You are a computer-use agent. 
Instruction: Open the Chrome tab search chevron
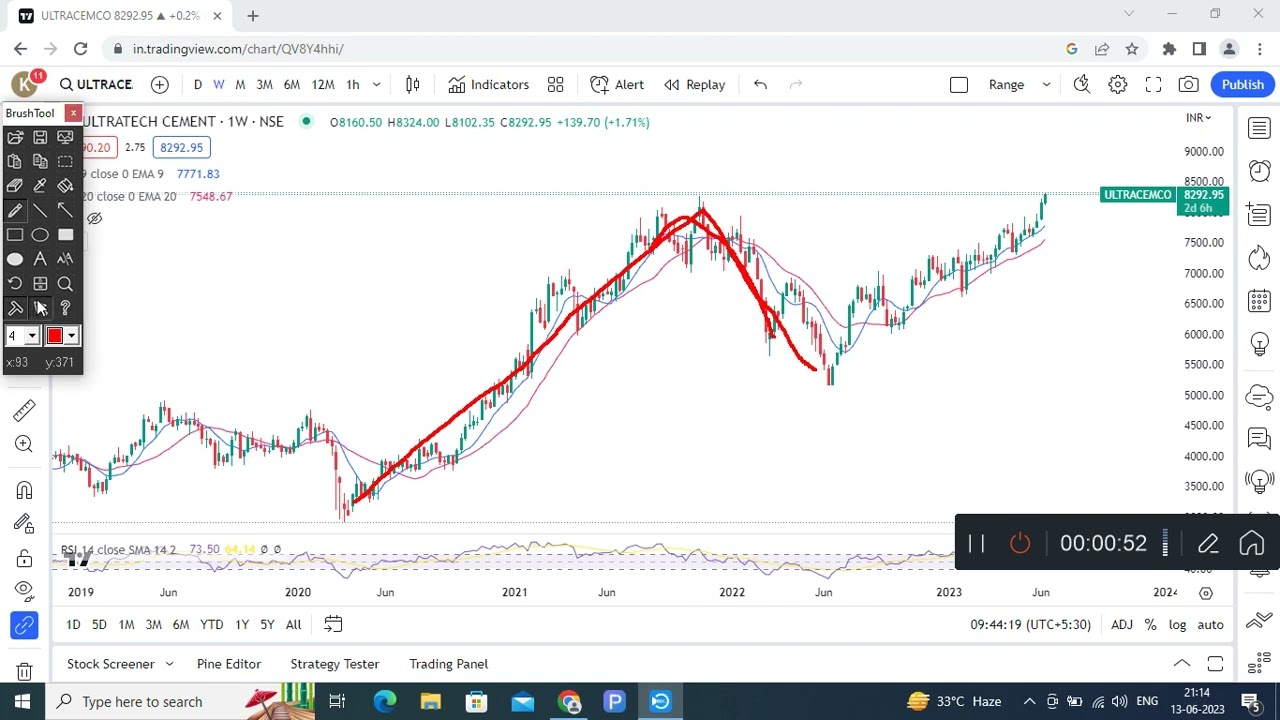click(1129, 14)
